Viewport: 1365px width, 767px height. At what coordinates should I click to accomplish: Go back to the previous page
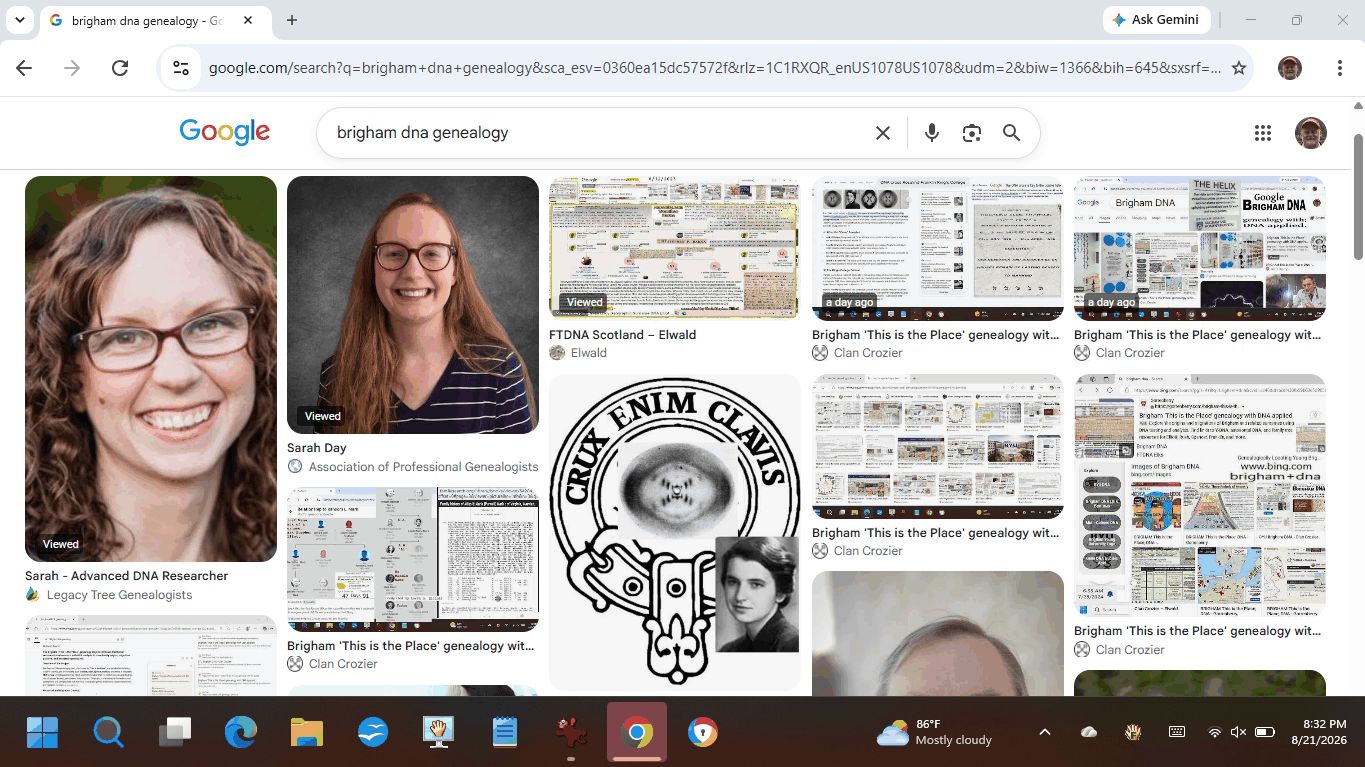coord(24,68)
